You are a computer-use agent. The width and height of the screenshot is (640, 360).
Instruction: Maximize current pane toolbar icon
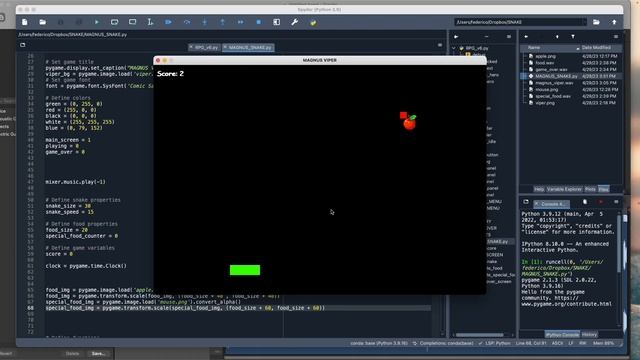(277, 22)
